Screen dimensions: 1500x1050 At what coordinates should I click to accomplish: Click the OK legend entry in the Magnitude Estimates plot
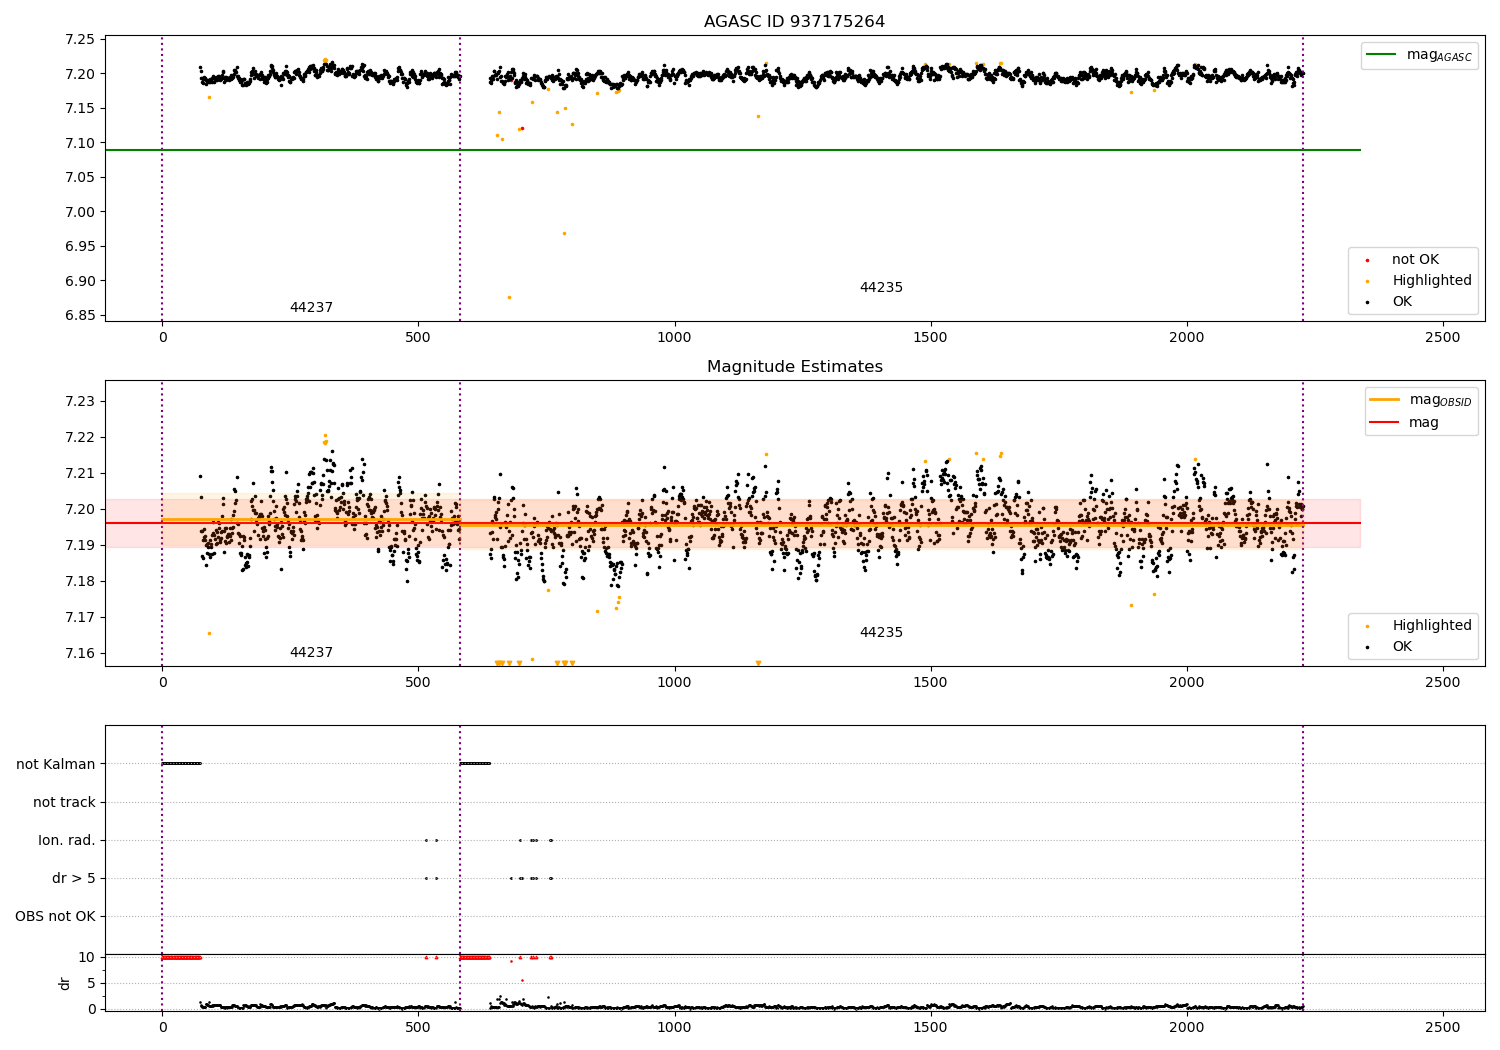click(1402, 647)
